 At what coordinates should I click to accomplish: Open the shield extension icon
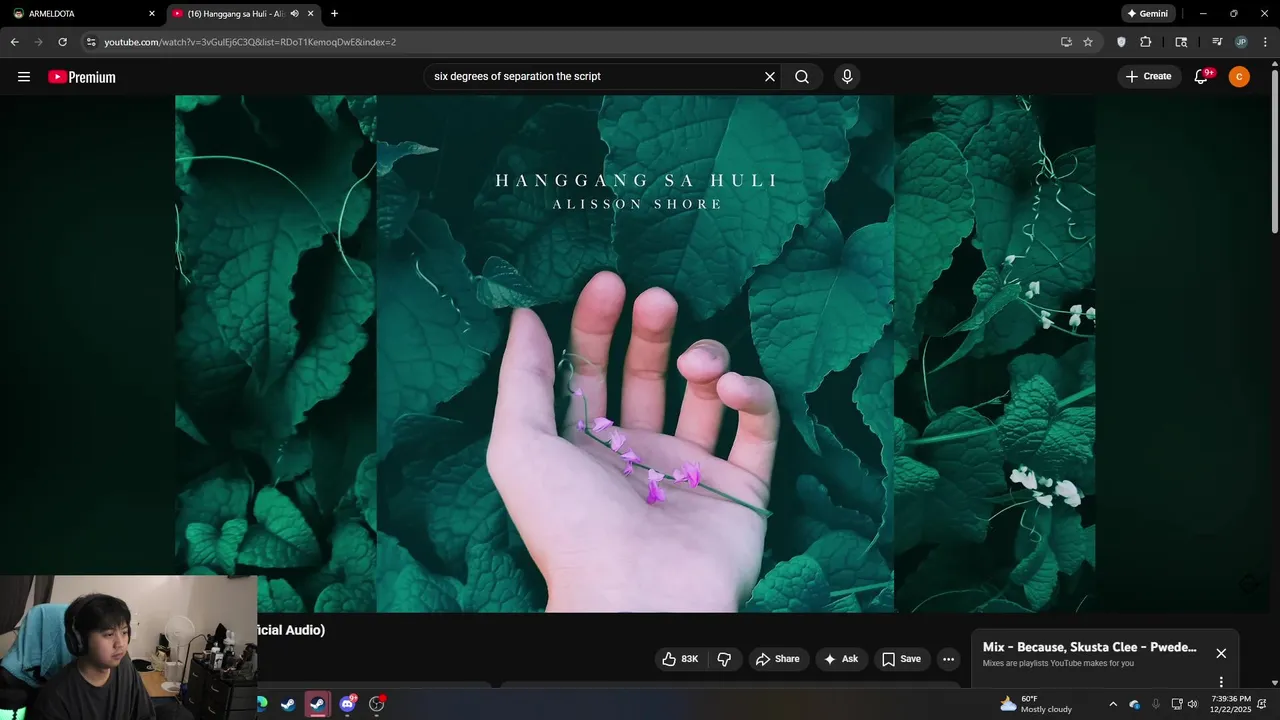point(1121,42)
